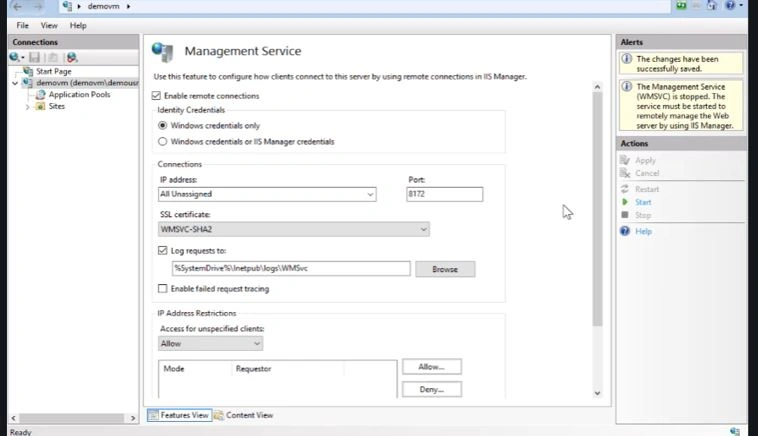Screen dimensions: 758x436
Task: Click the back navigation arrow
Action: (x=17, y=6)
